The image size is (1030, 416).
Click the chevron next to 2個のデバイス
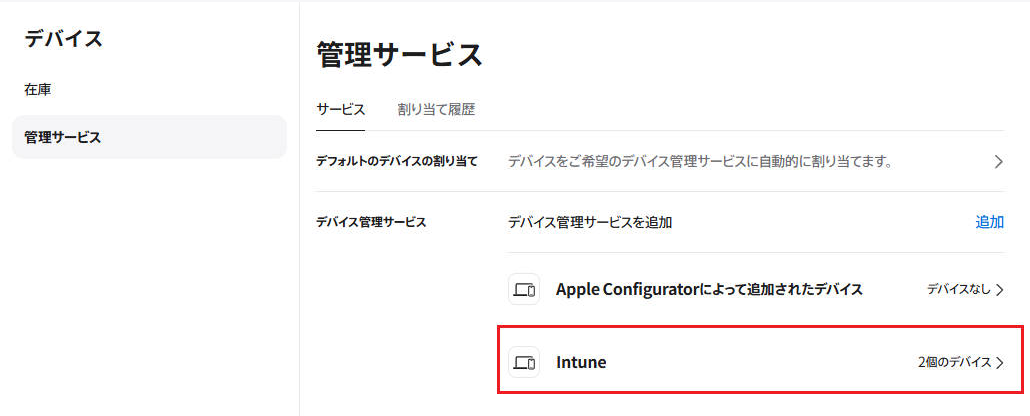1000,362
